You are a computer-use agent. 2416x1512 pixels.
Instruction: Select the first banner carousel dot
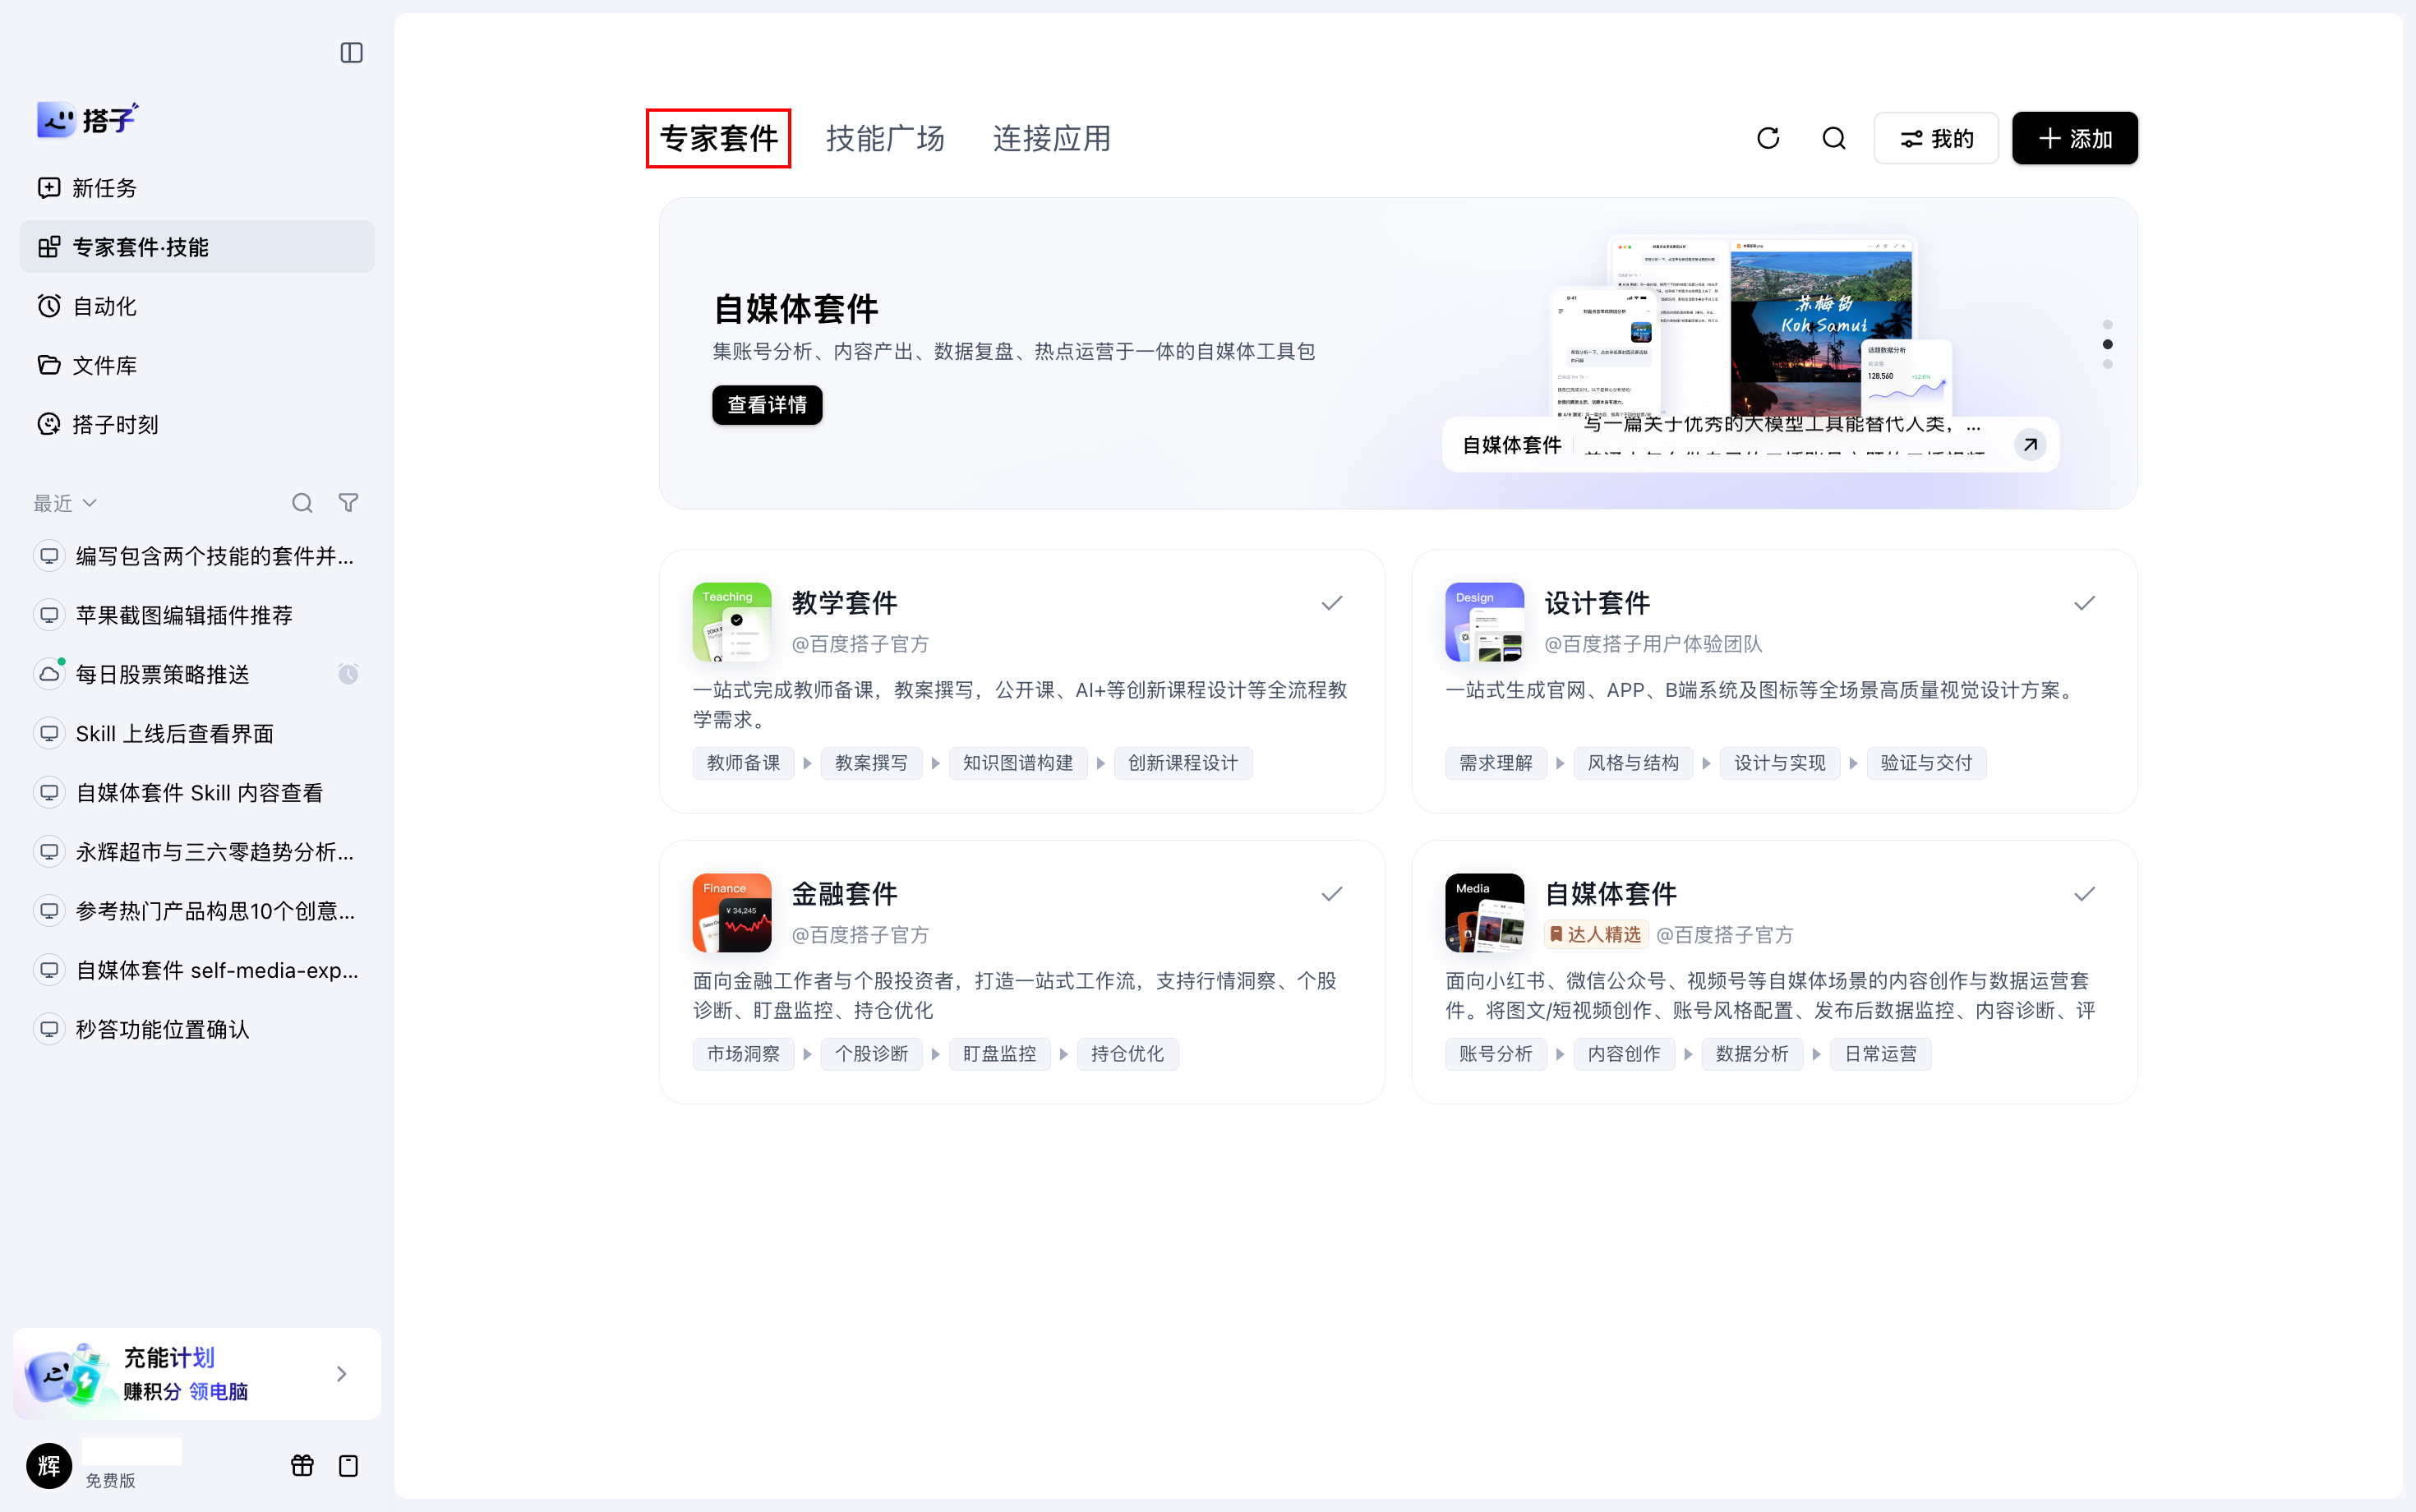coord(2108,325)
